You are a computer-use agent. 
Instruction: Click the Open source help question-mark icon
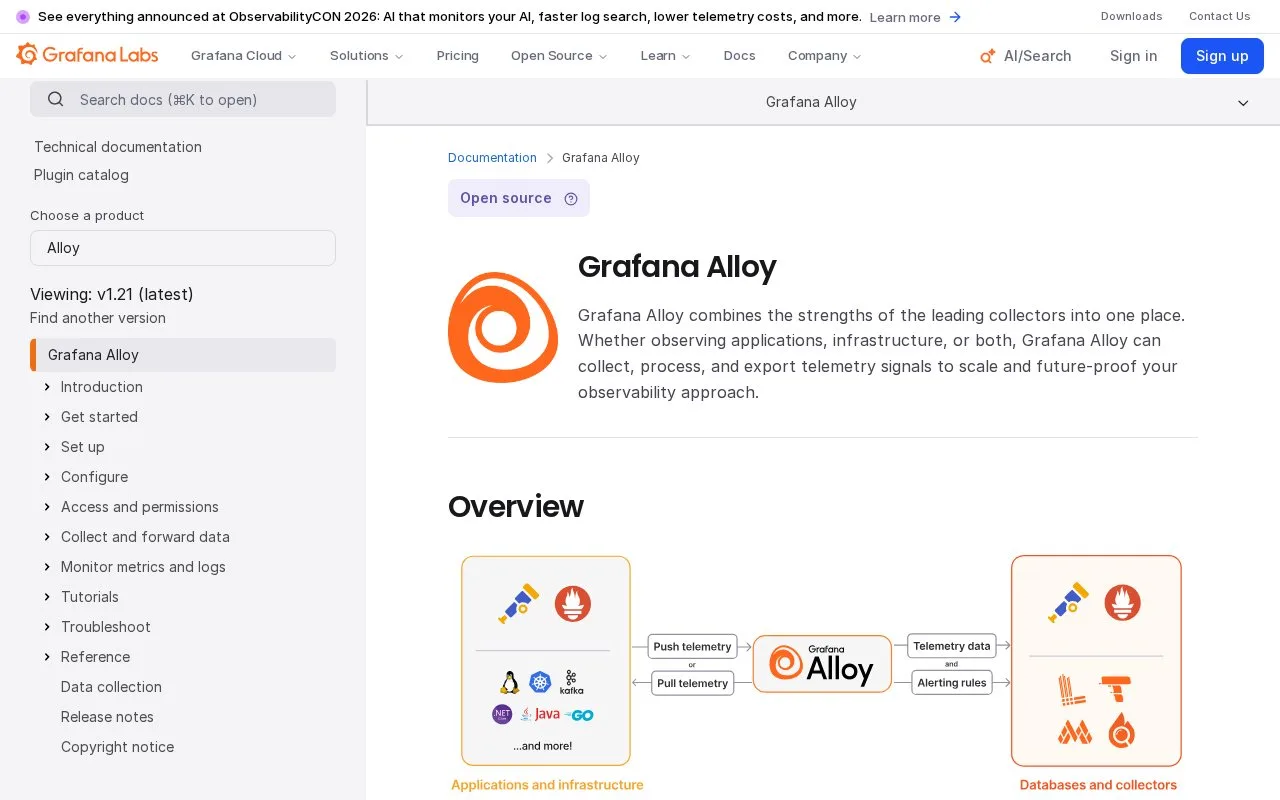[571, 198]
